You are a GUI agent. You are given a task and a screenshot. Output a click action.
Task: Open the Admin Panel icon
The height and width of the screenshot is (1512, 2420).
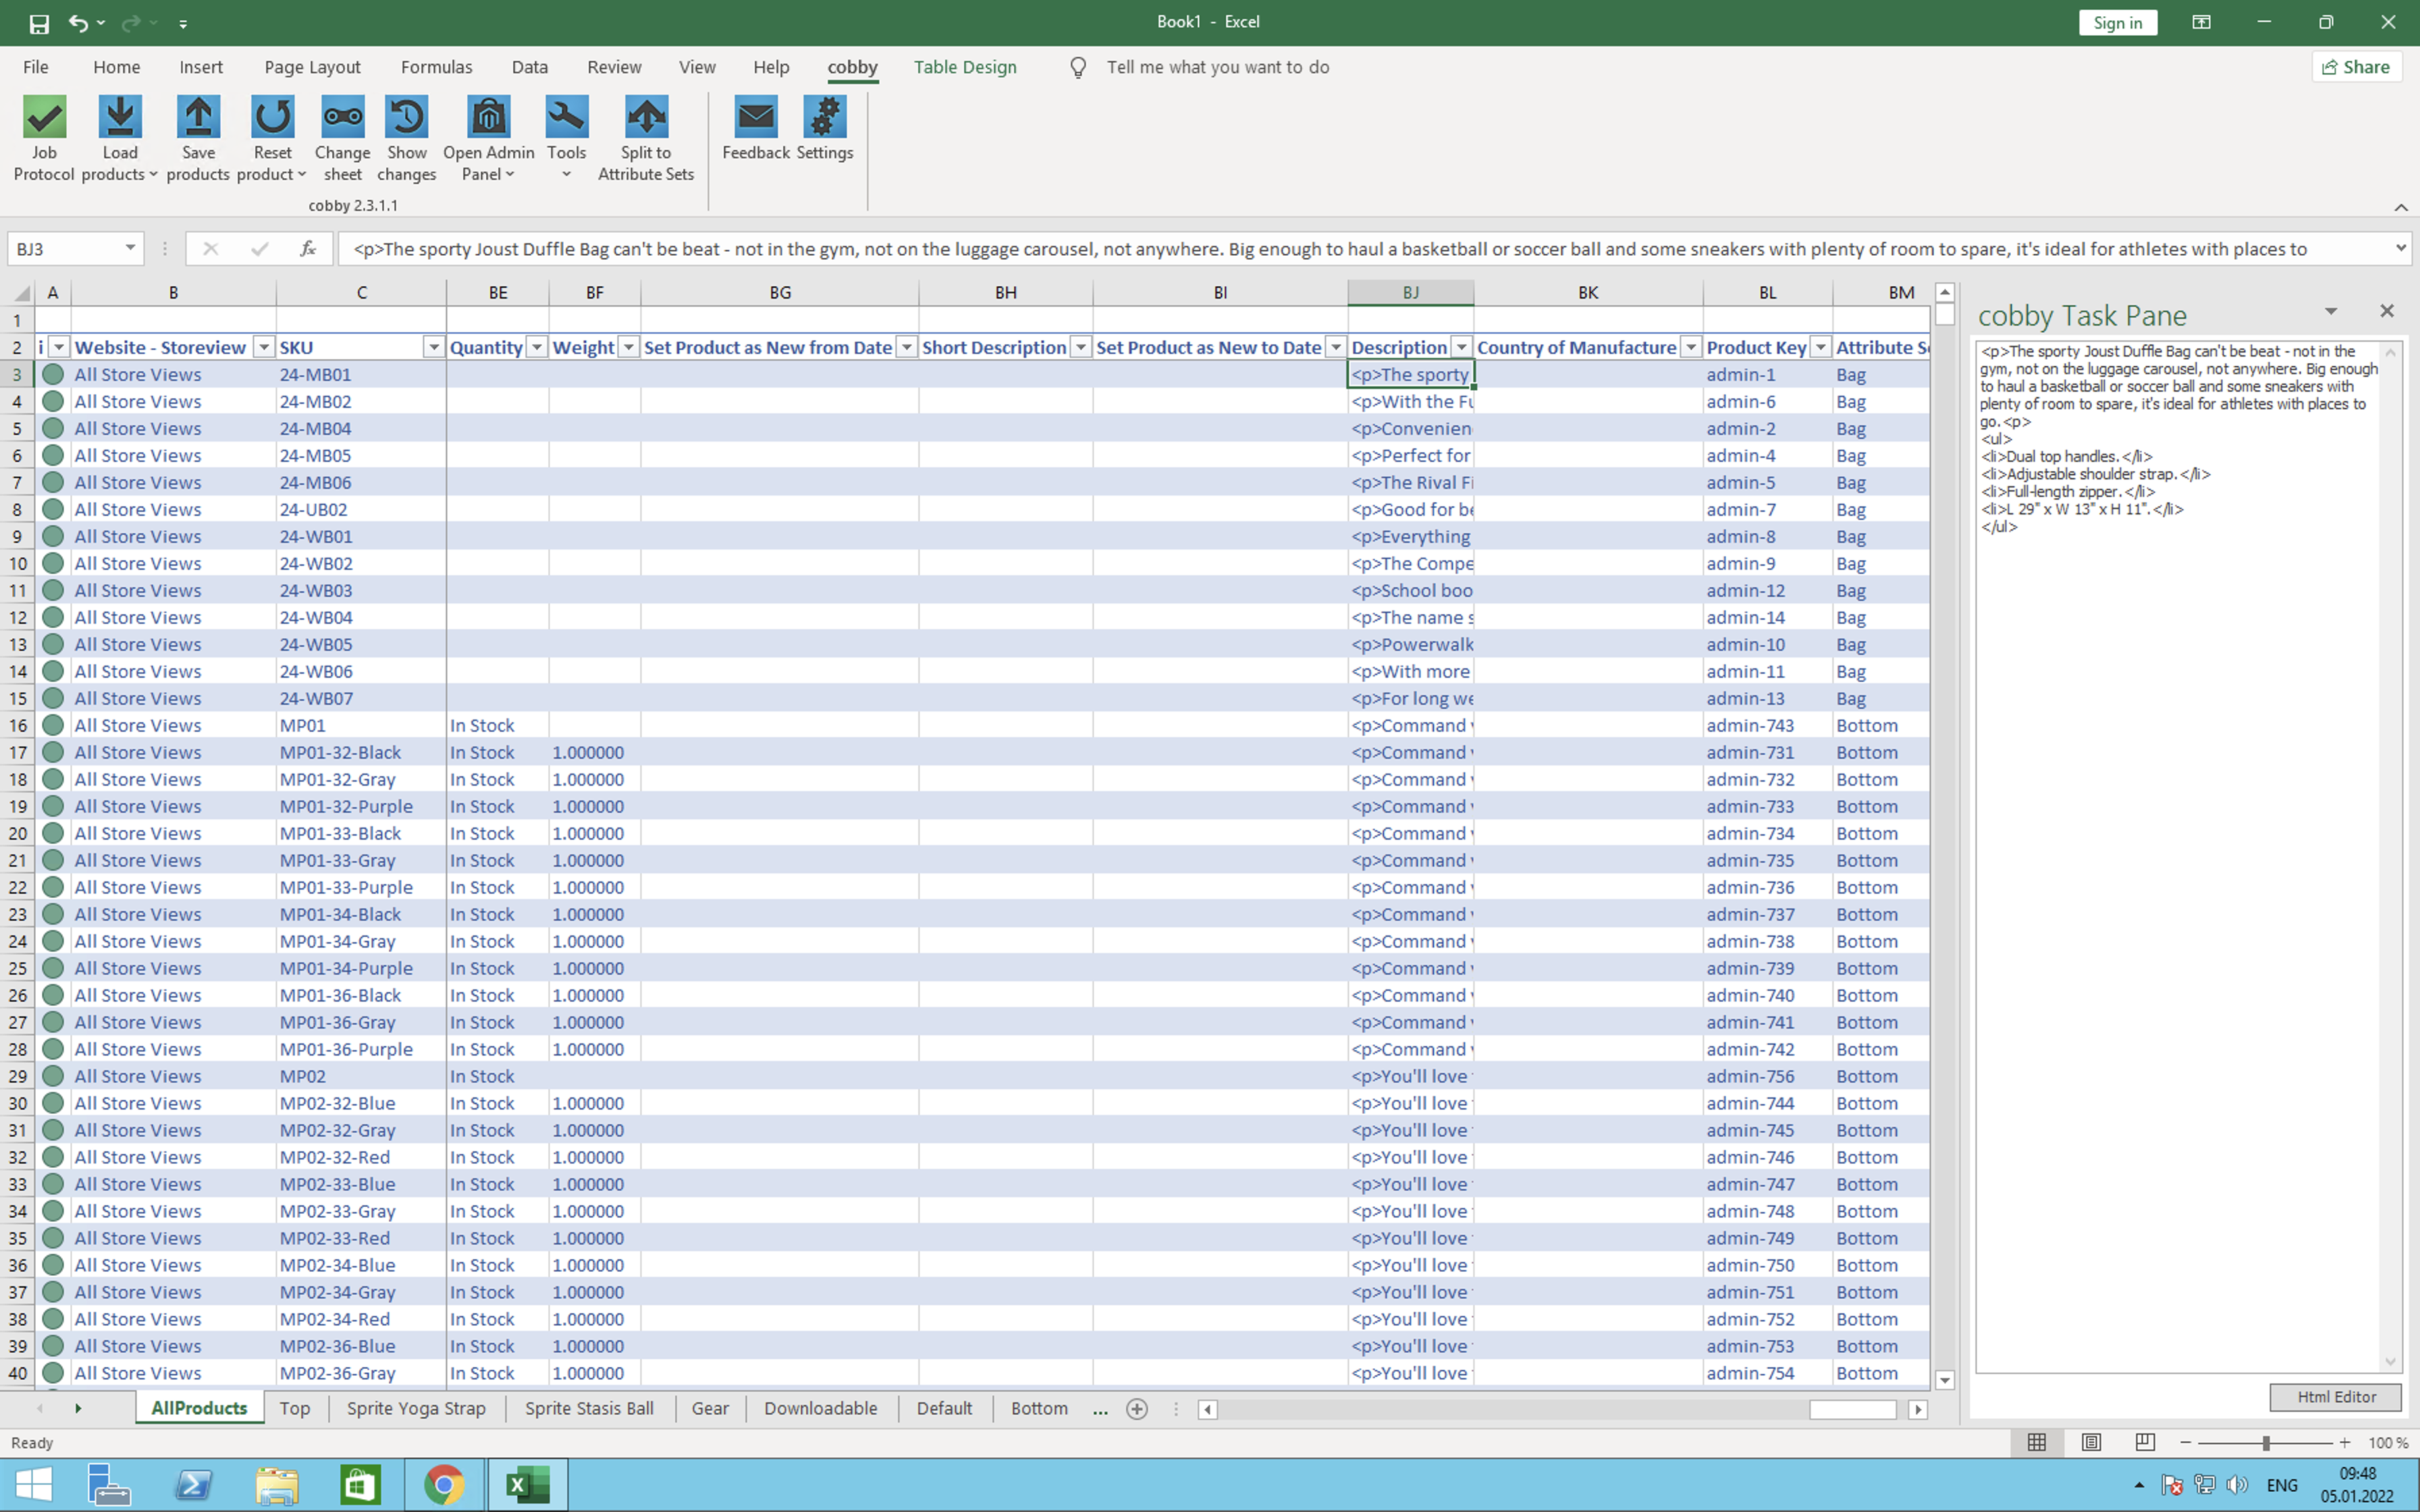click(x=489, y=118)
